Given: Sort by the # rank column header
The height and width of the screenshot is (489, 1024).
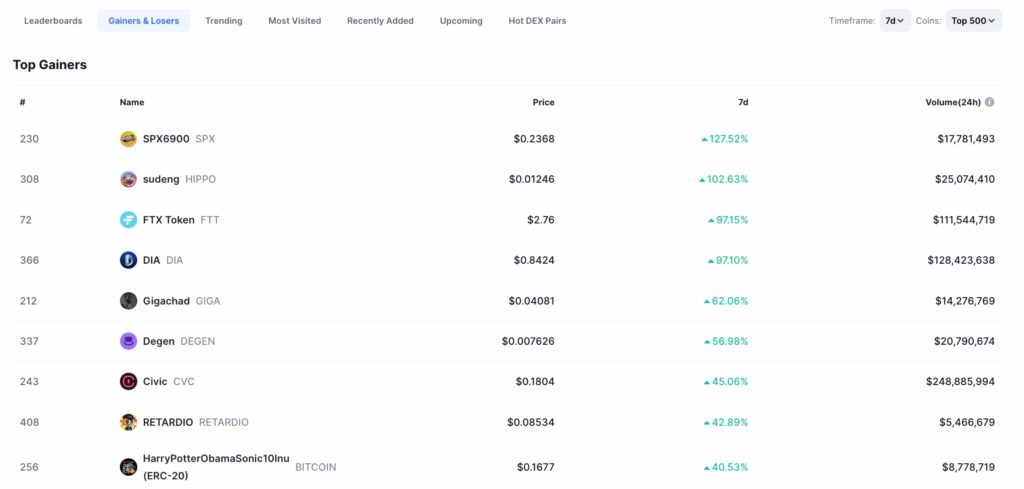Looking at the screenshot, I should [x=22, y=103].
